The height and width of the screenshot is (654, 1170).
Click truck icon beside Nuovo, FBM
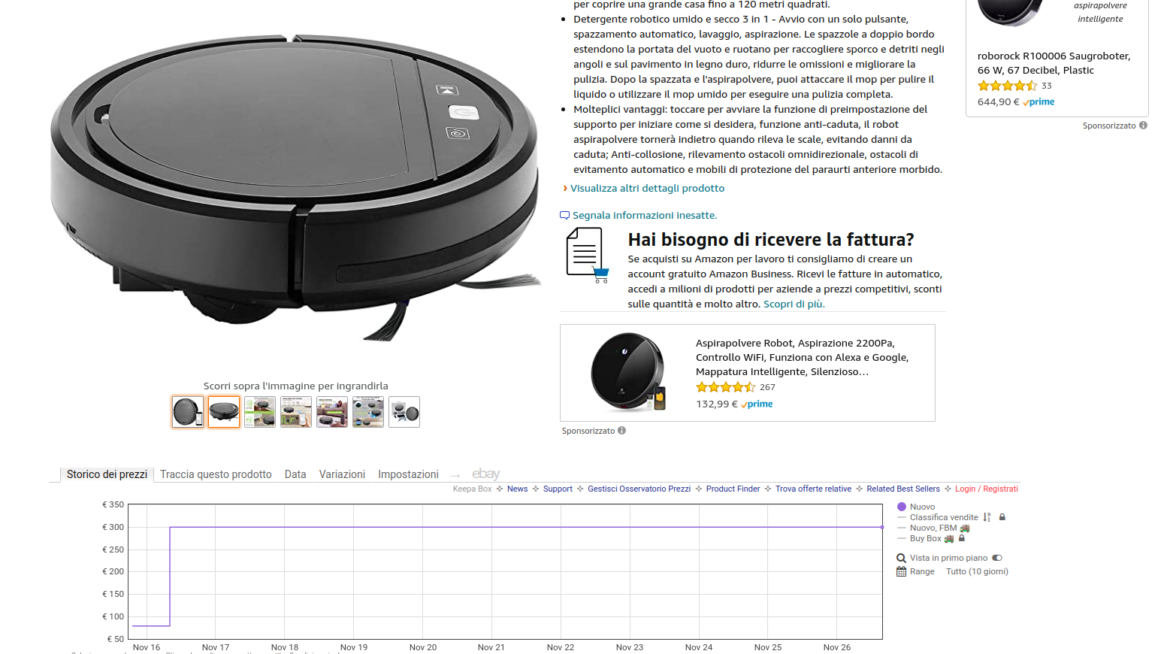(965, 528)
